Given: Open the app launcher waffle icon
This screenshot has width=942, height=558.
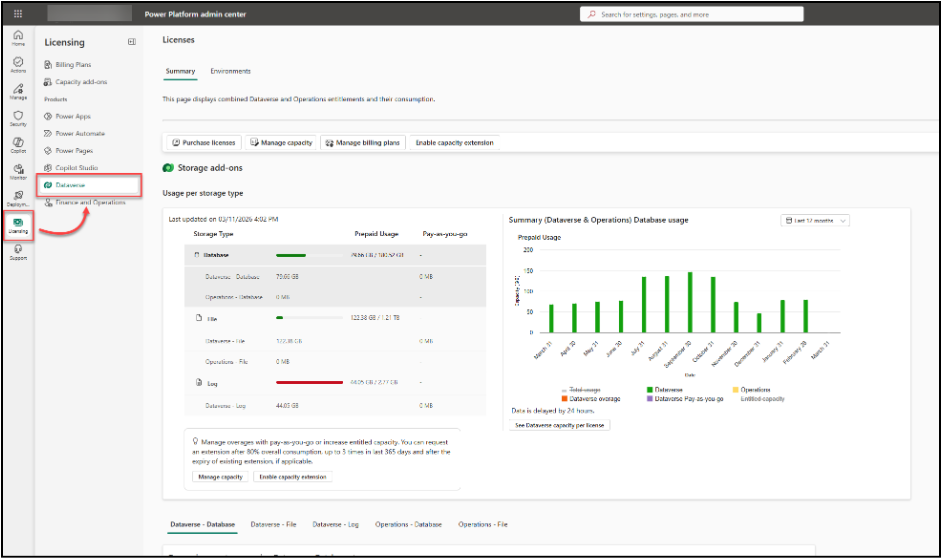Looking at the screenshot, I should [18, 14].
